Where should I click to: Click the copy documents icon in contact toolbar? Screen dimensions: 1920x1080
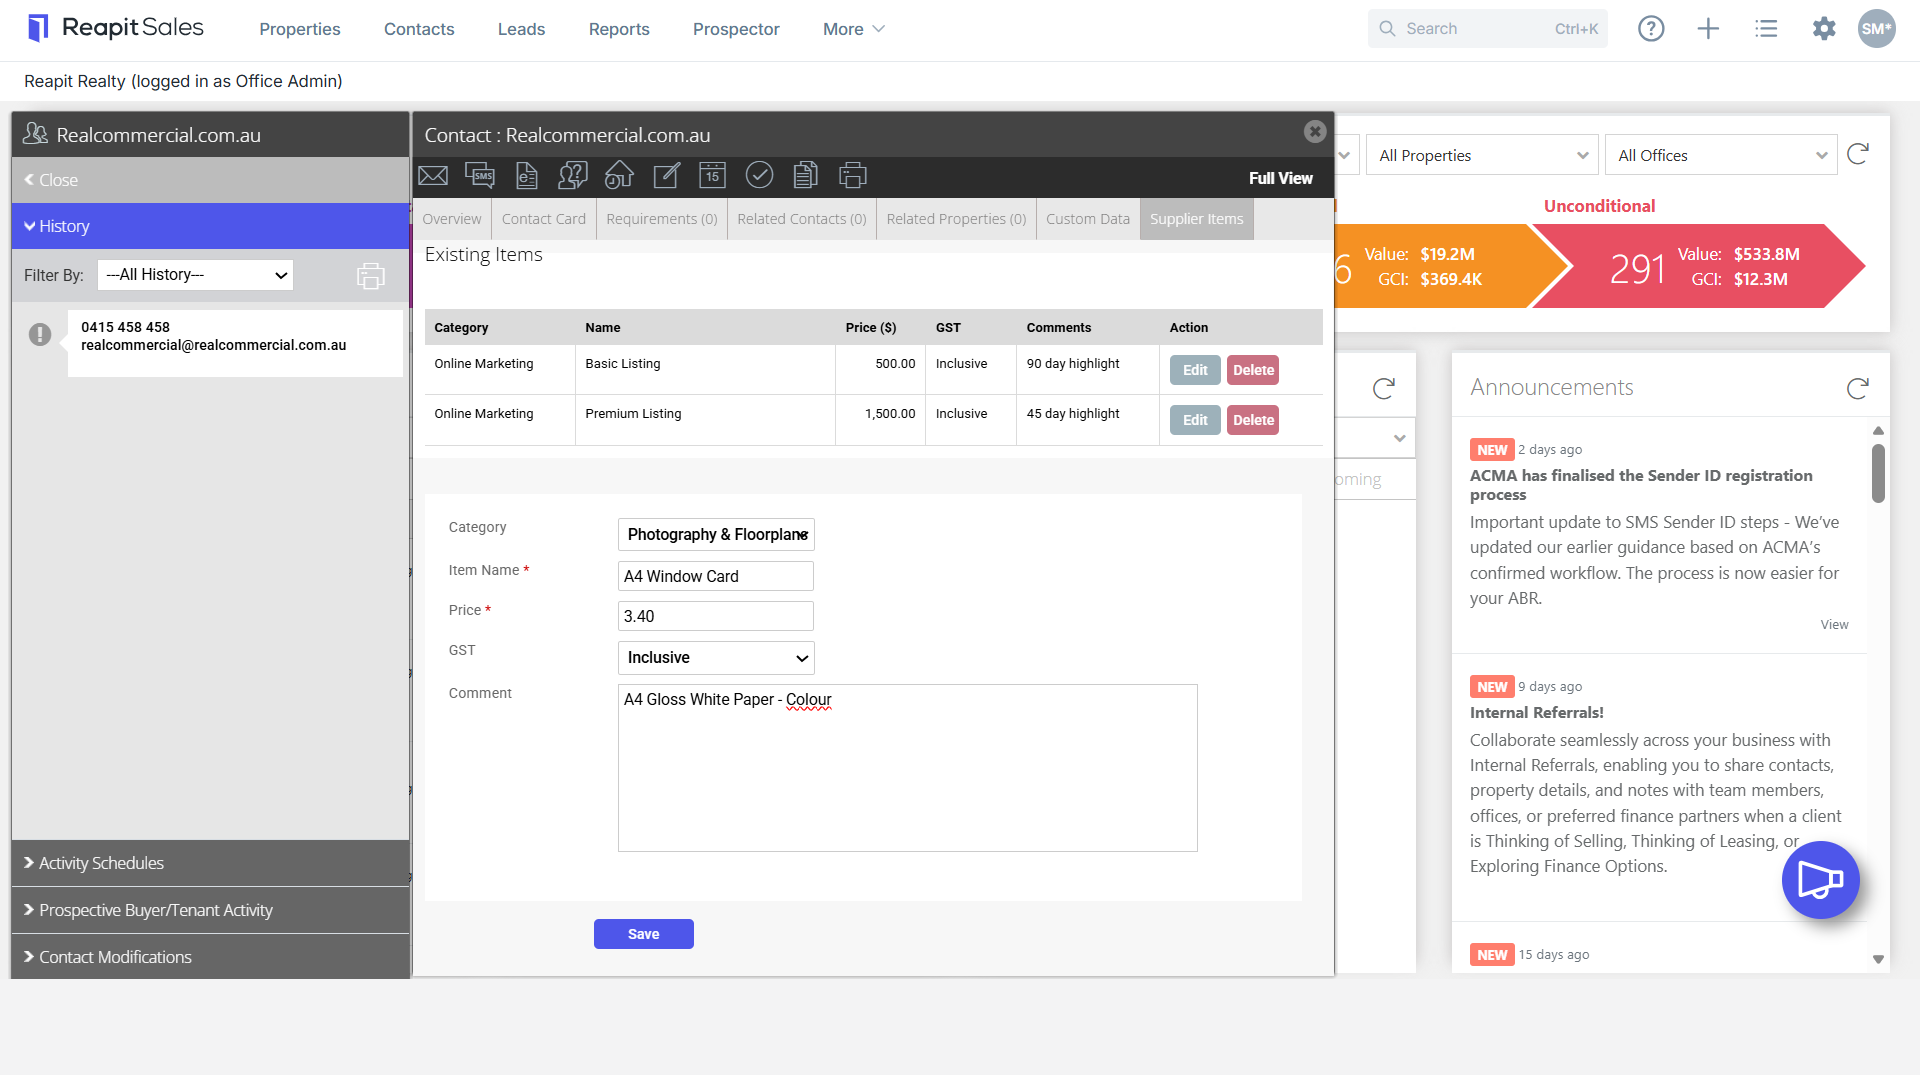pos(805,176)
